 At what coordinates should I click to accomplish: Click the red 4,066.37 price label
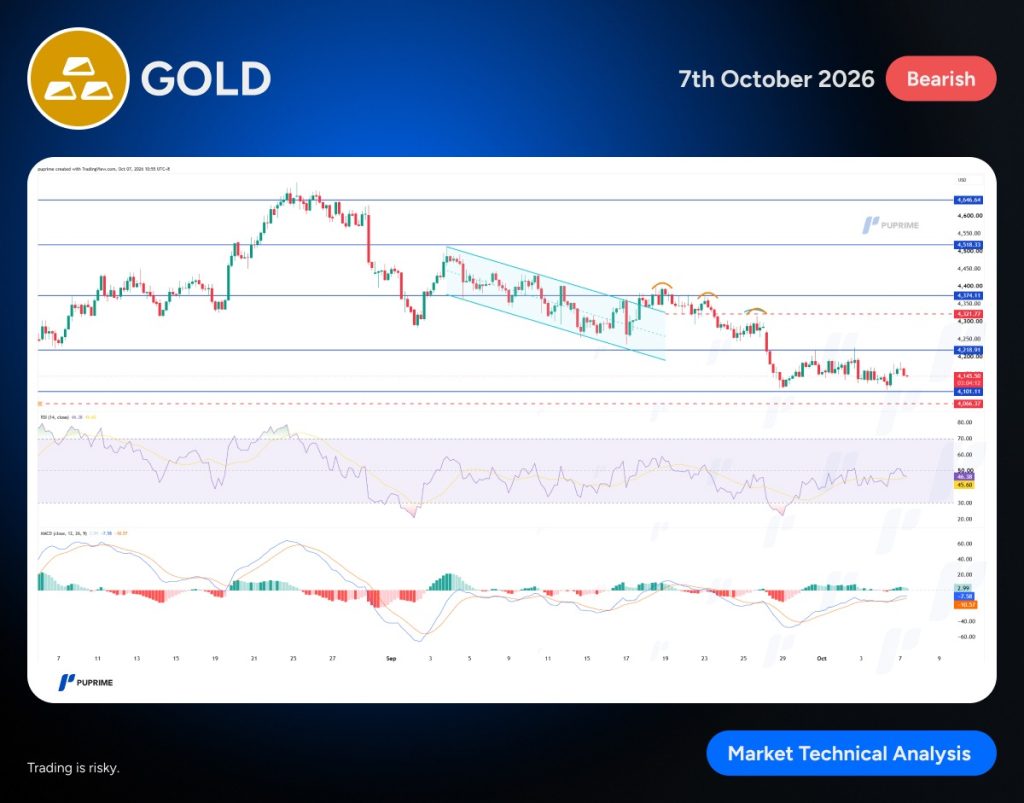(968, 404)
